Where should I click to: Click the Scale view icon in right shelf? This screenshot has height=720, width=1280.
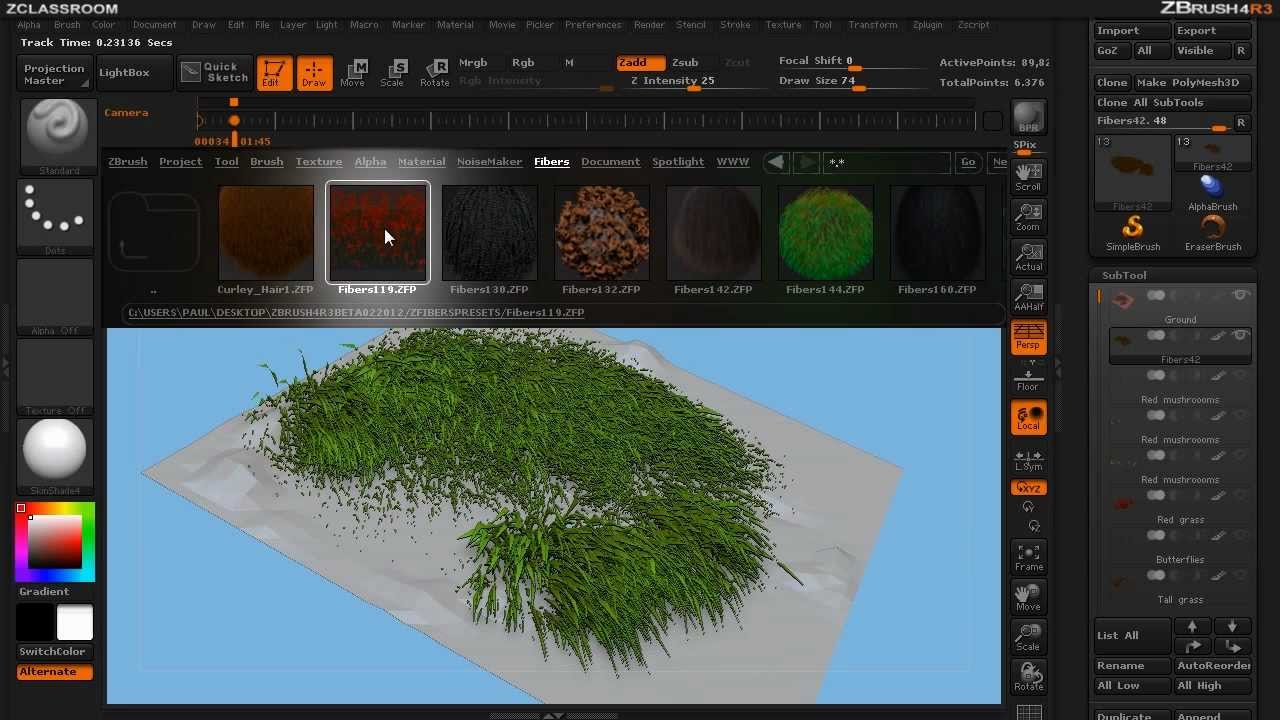coord(1028,637)
